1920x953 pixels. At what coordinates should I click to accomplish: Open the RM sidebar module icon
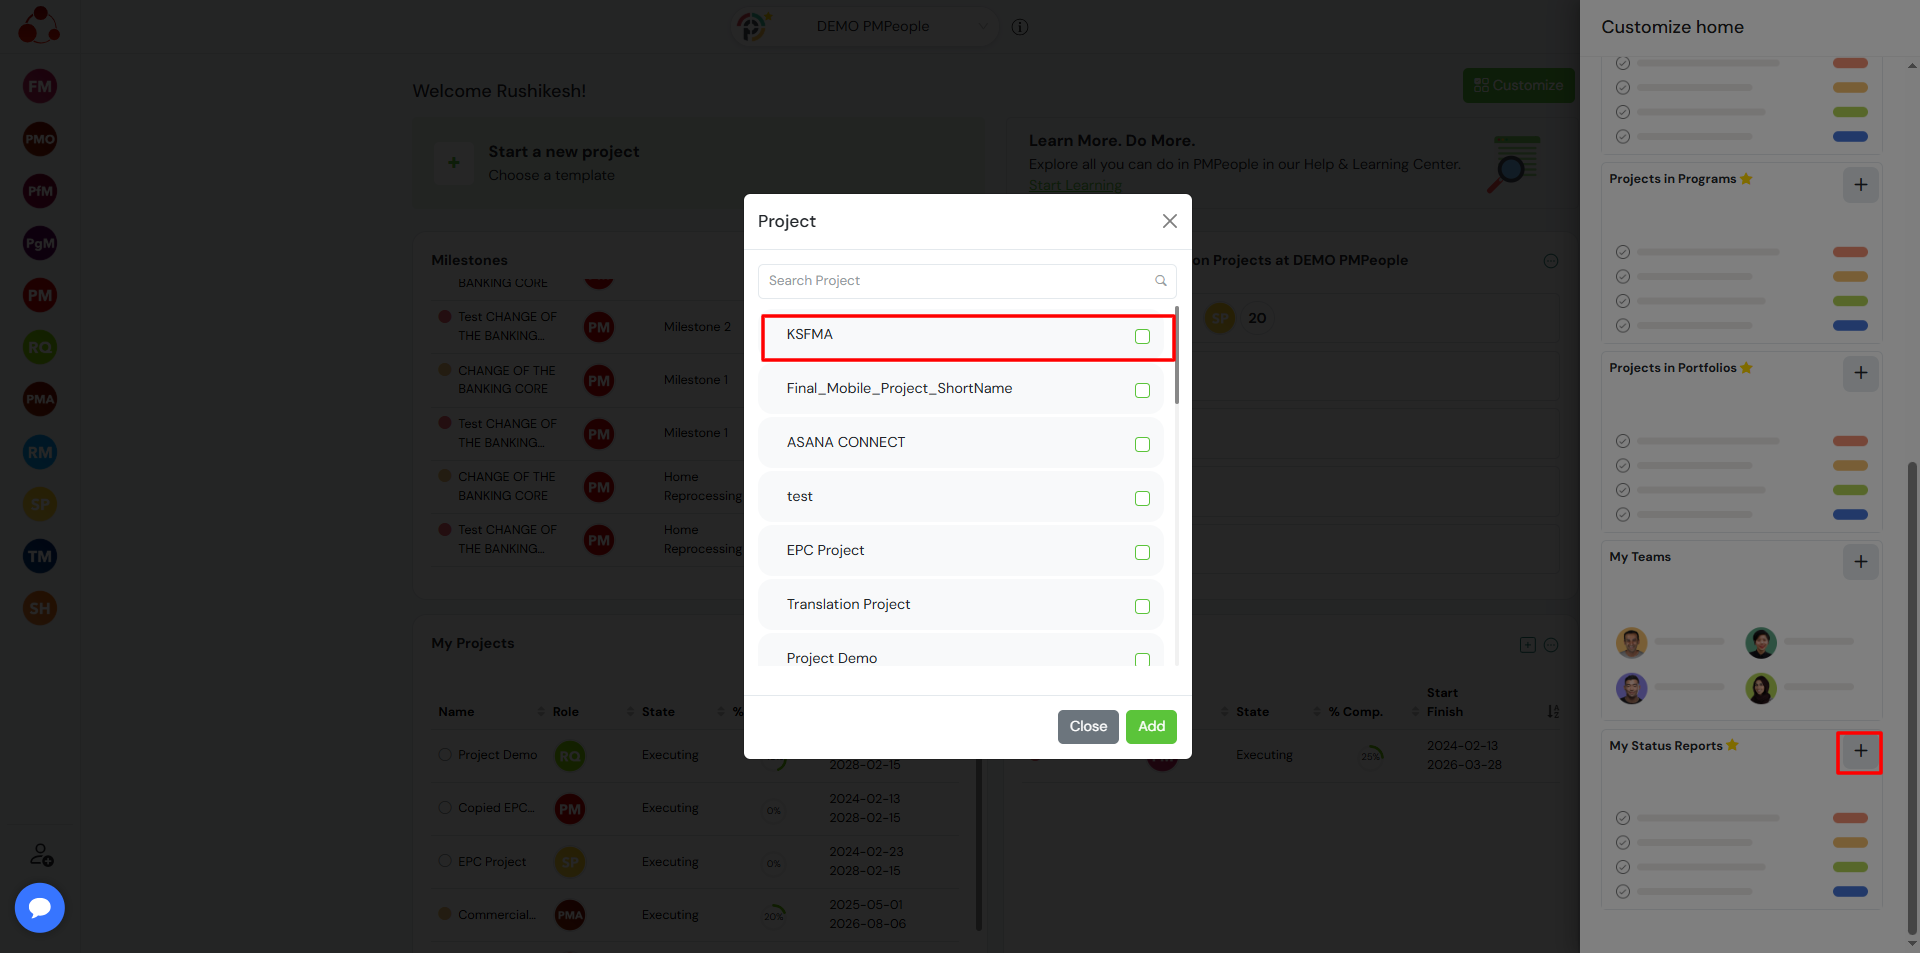click(40, 452)
